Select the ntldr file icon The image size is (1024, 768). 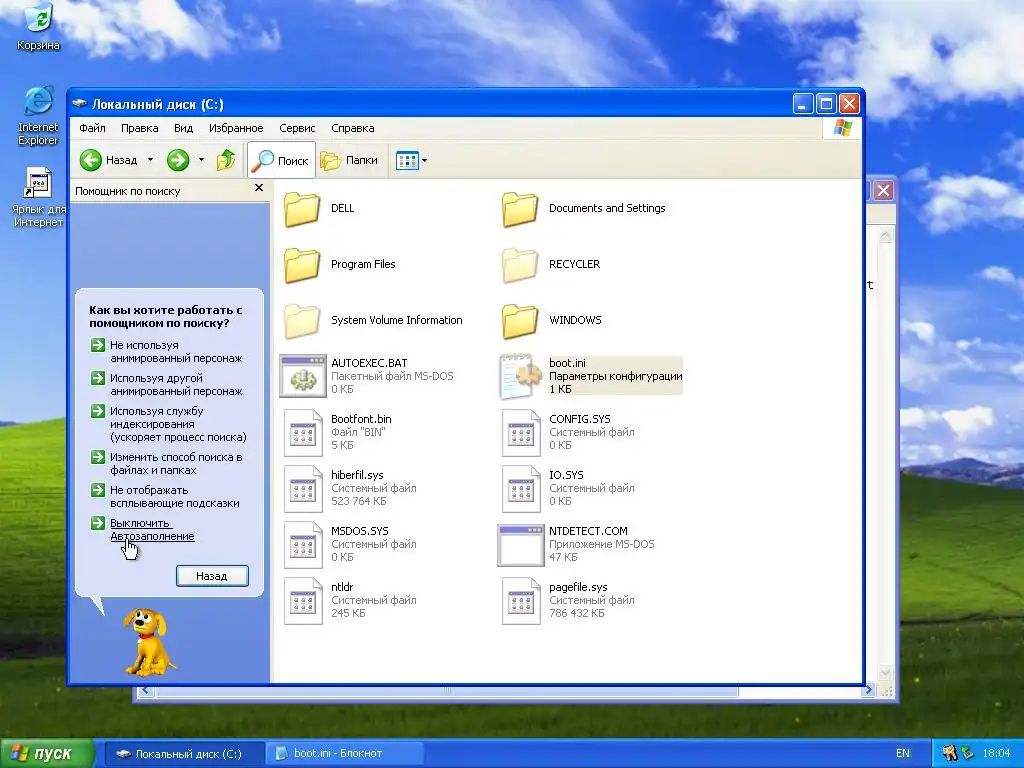pos(303,601)
